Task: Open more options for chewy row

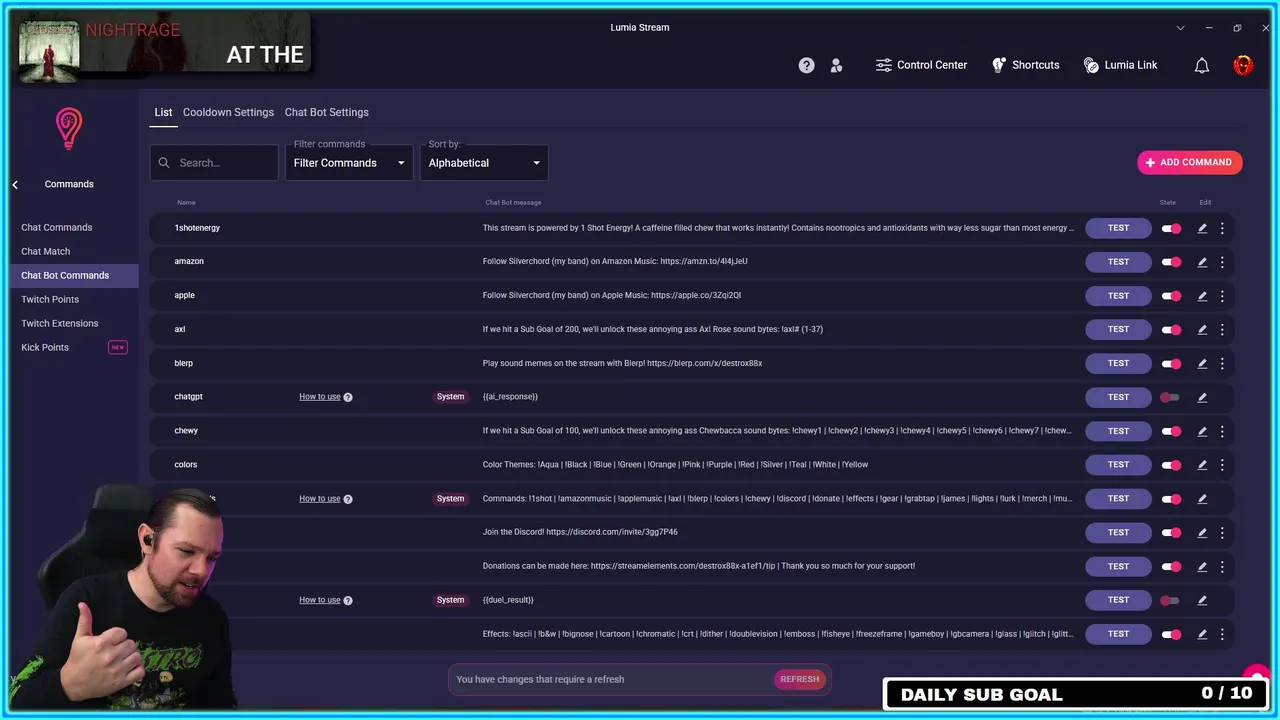Action: tap(1222, 431)
